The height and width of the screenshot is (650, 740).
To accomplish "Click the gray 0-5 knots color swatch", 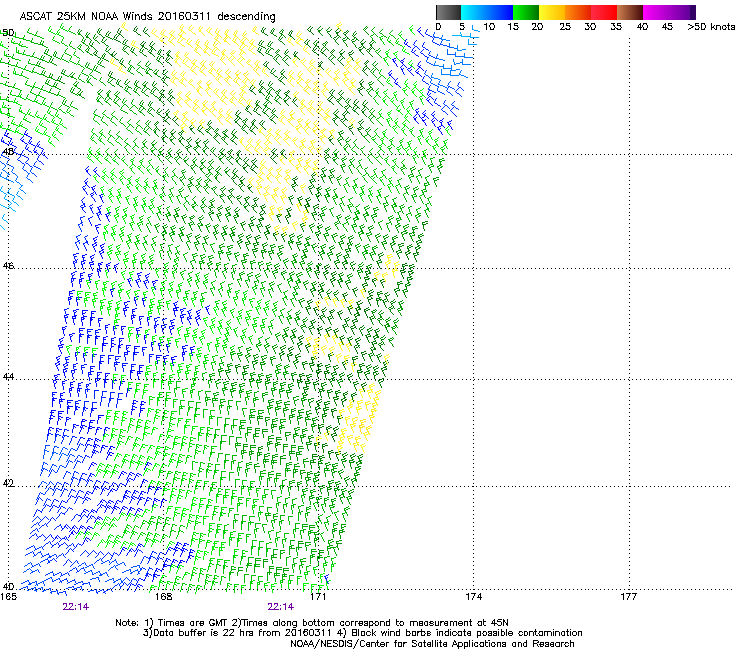I will coord(448,12).
